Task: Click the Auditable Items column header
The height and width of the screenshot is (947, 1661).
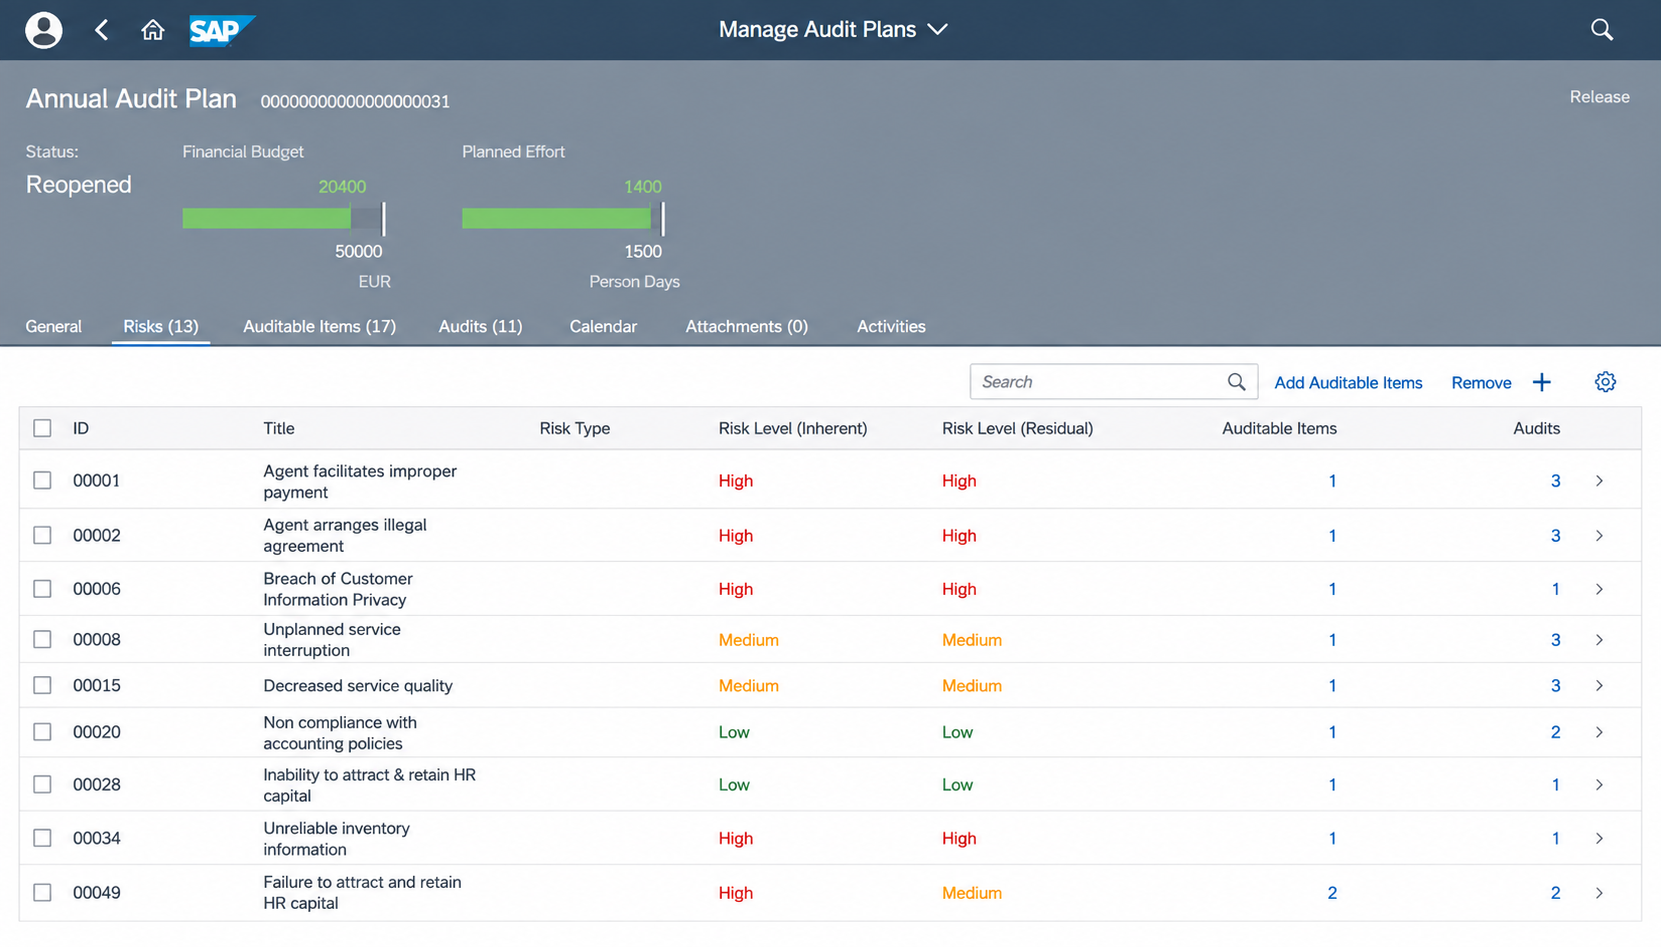Action: [1279, 428]
